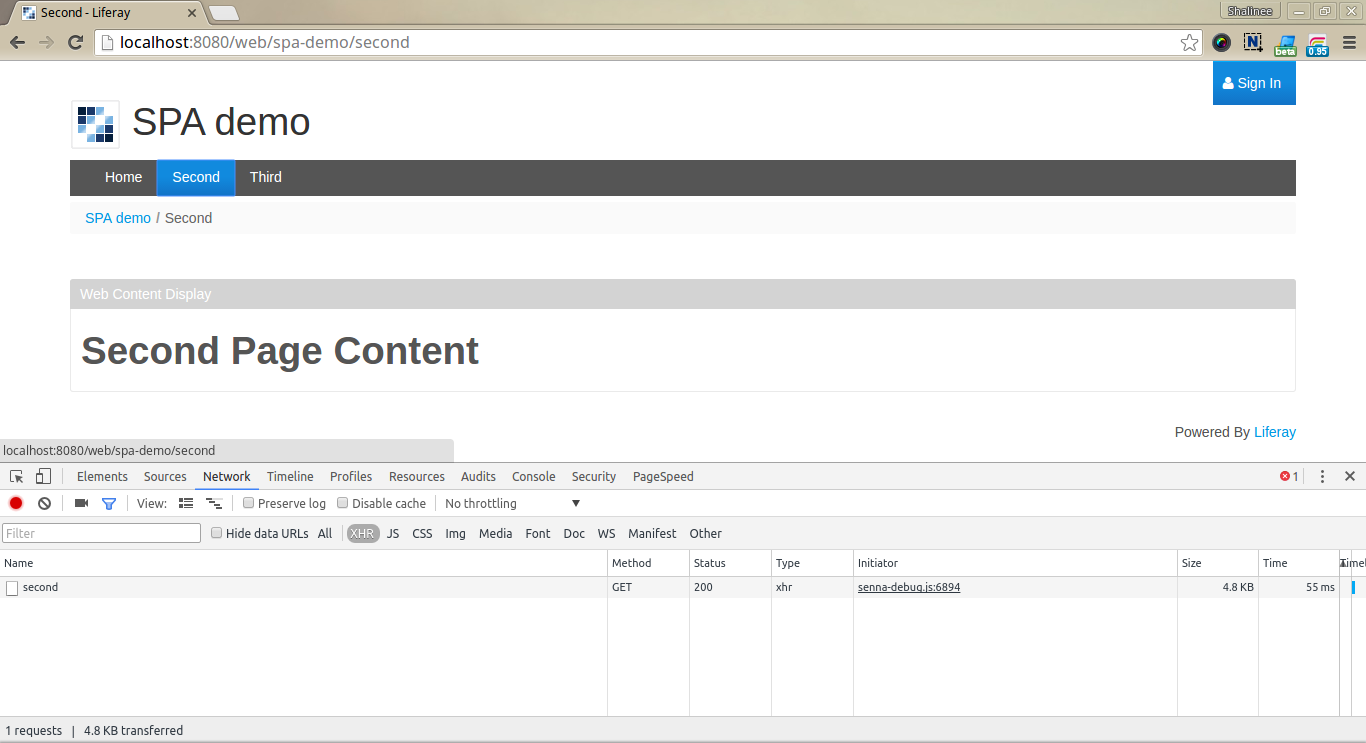Filter requests by JS

tap(393, 533)
